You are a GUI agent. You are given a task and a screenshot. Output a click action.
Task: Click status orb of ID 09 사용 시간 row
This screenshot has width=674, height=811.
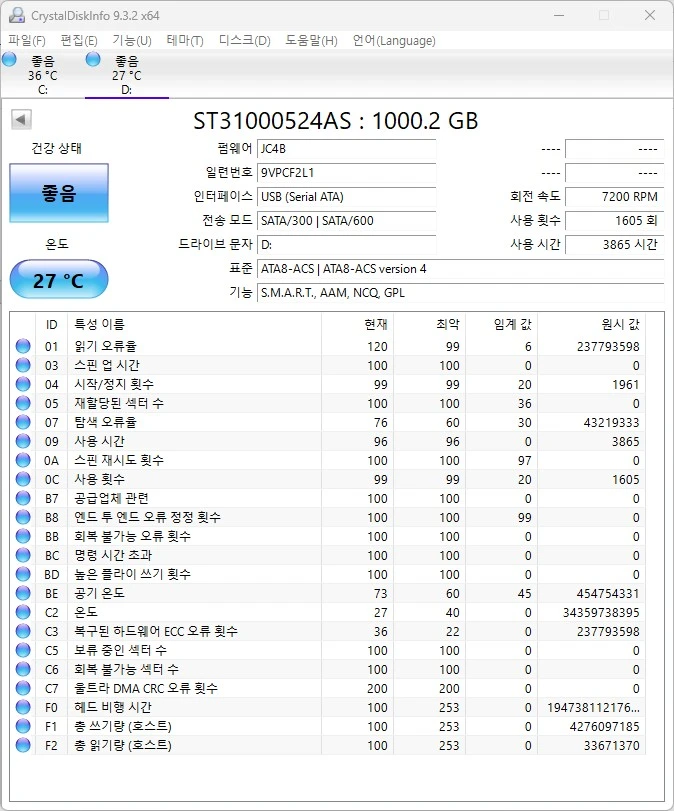(x=23, y=441)
